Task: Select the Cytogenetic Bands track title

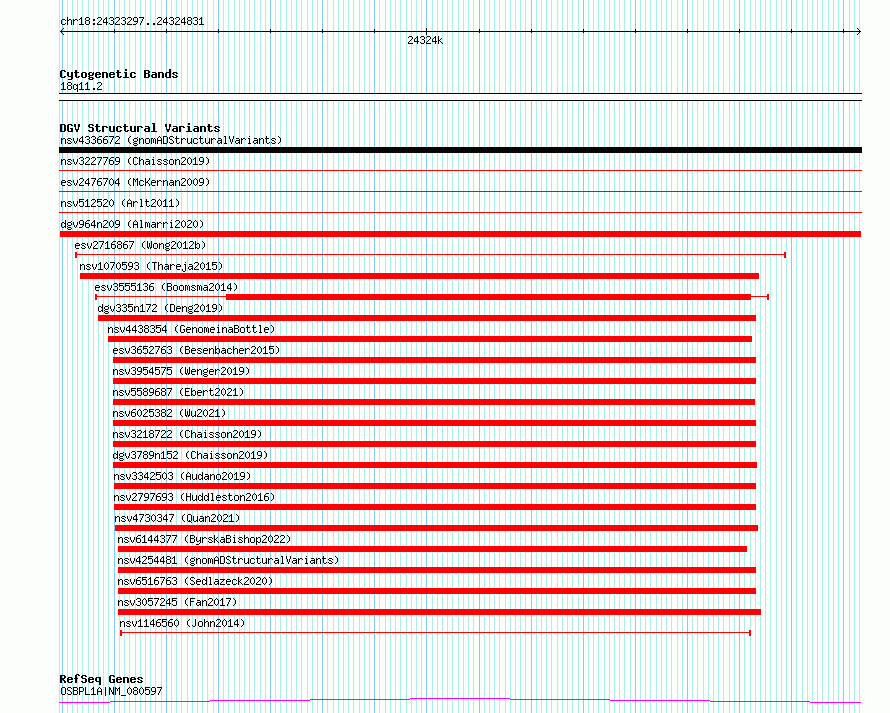Action: click(x=119, y=74)
